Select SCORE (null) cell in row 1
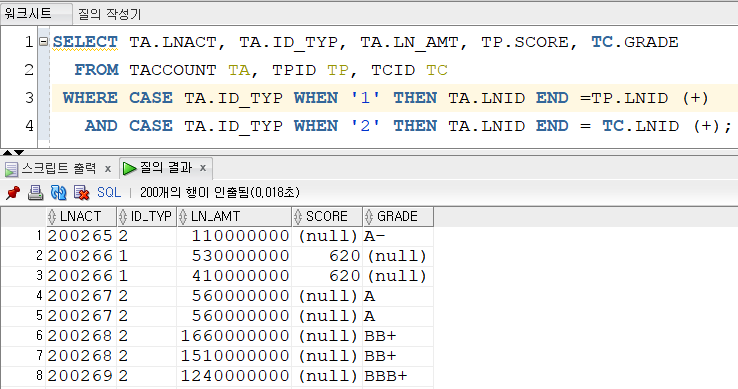 [328, 235]
